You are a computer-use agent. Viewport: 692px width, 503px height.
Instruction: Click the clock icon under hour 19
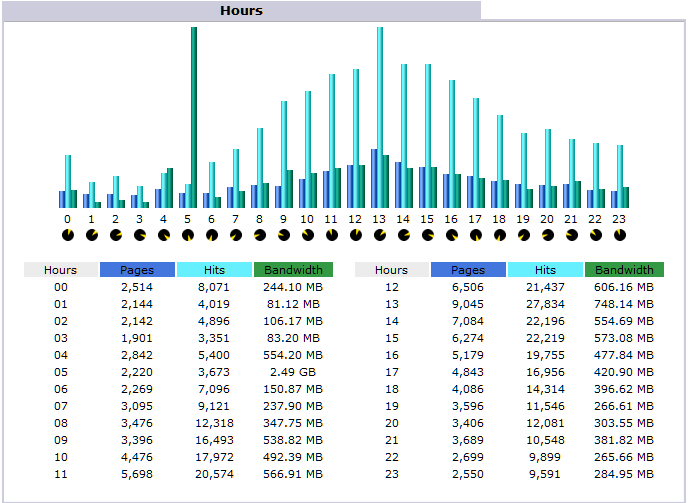524,235
